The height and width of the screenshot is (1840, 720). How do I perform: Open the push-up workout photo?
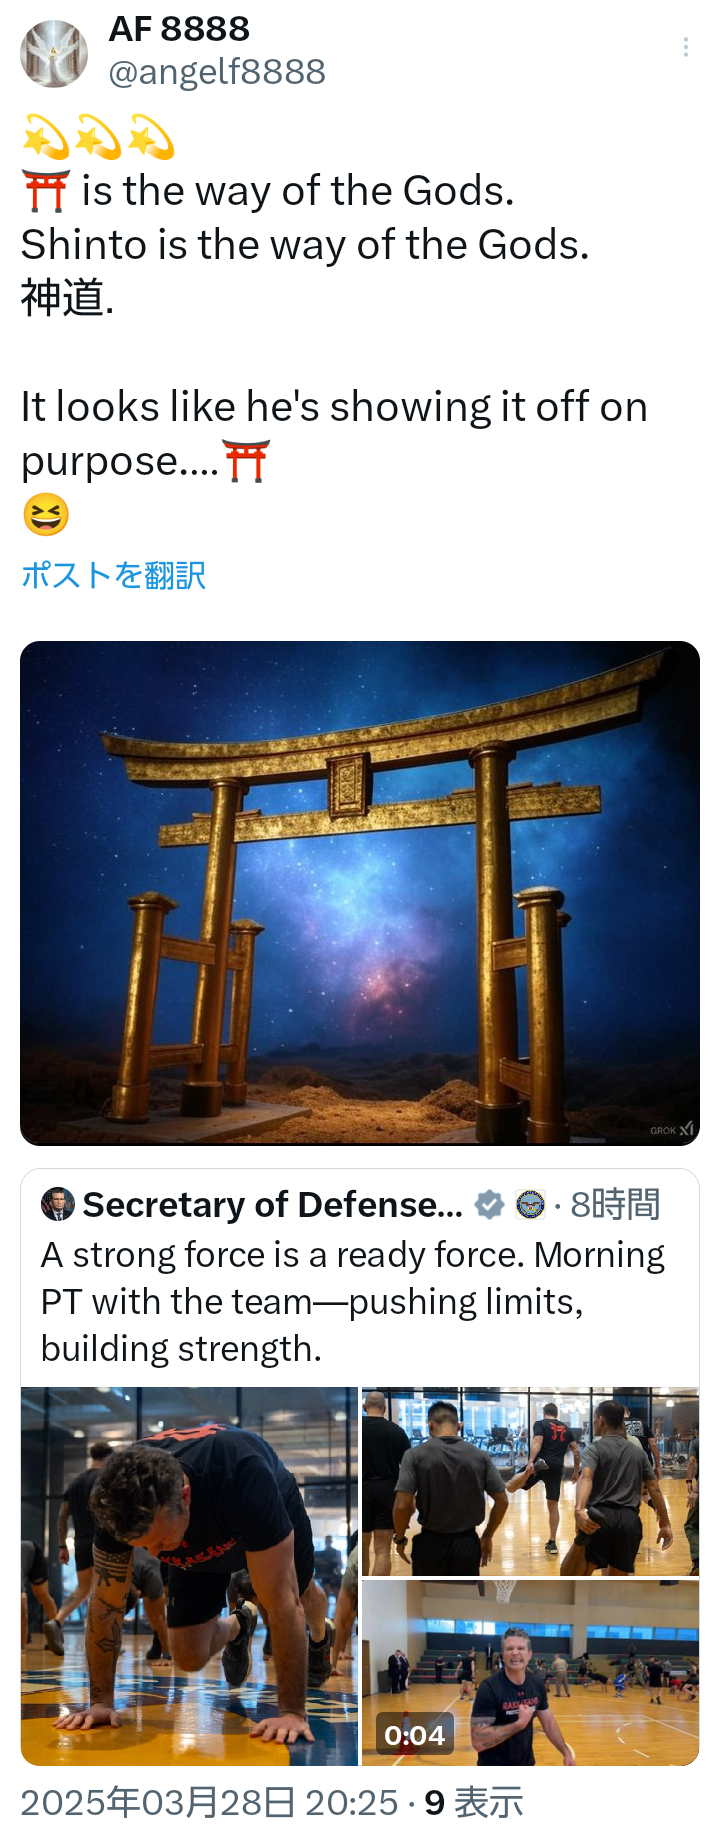click(x=189, y=1576)
